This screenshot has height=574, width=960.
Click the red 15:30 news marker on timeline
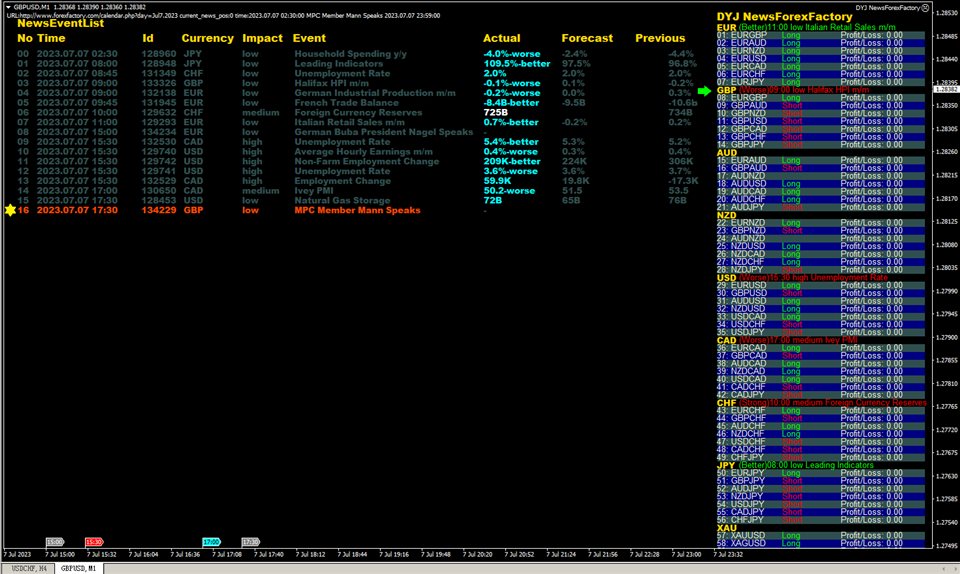click(94, 542)
